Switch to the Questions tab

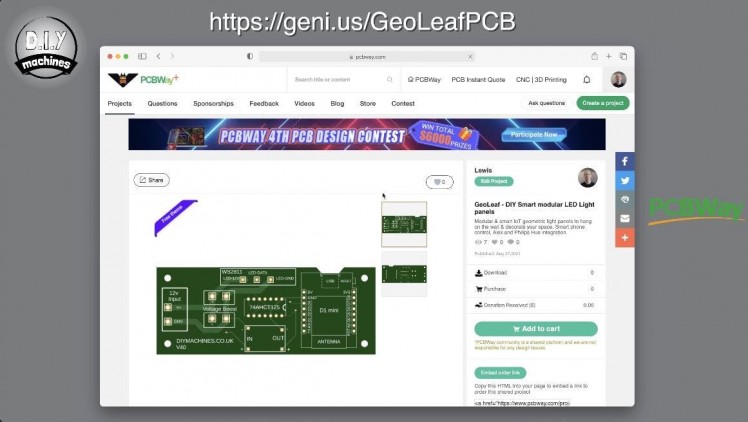(x=162, y=103)
